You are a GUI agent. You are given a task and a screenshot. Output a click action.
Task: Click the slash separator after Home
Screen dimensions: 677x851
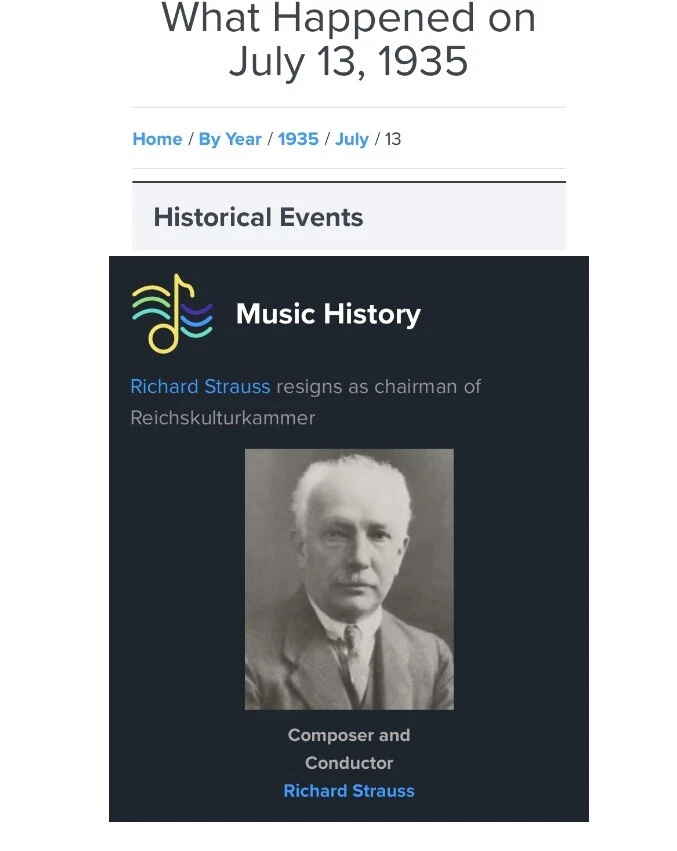[190, 139]
